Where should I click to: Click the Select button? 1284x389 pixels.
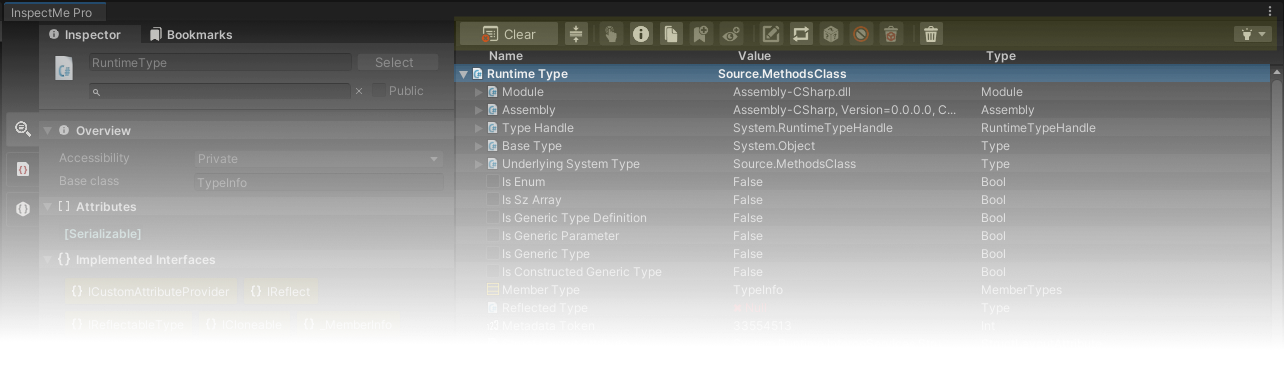(x=398, y=62)
